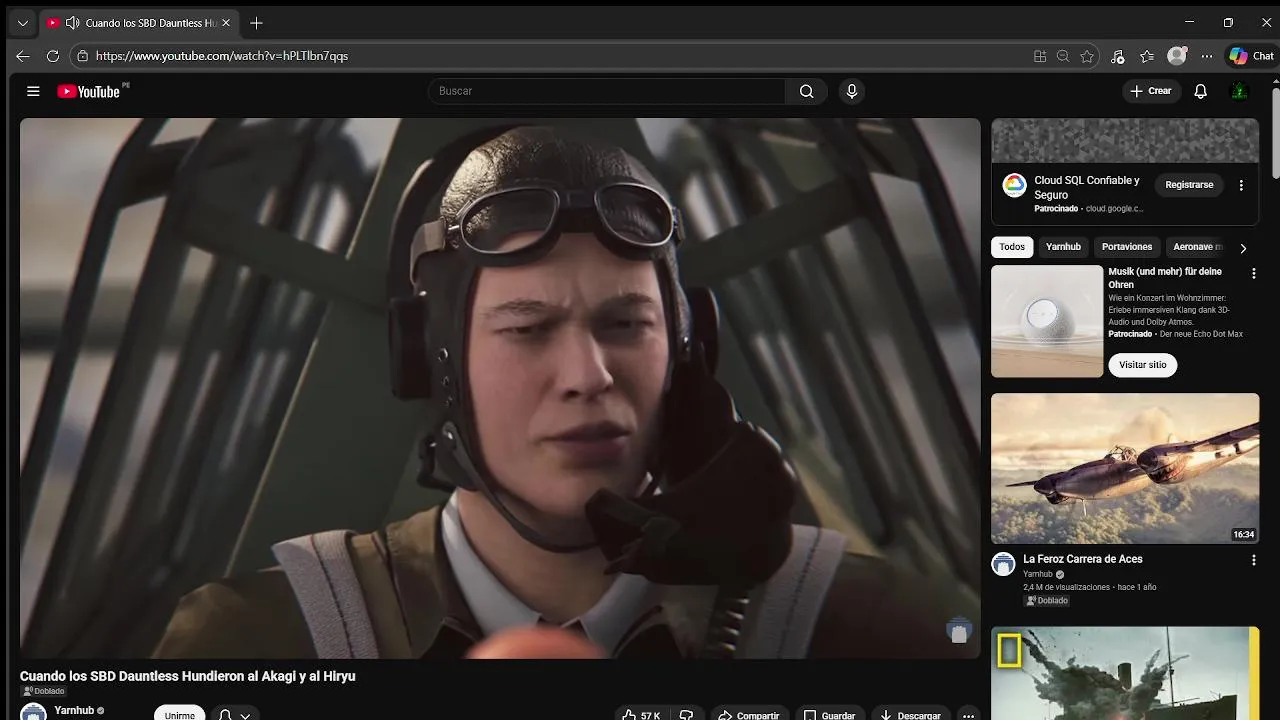Download the video with Descargar
This screenshot has width=1280, height=720.
click(910, 715)
